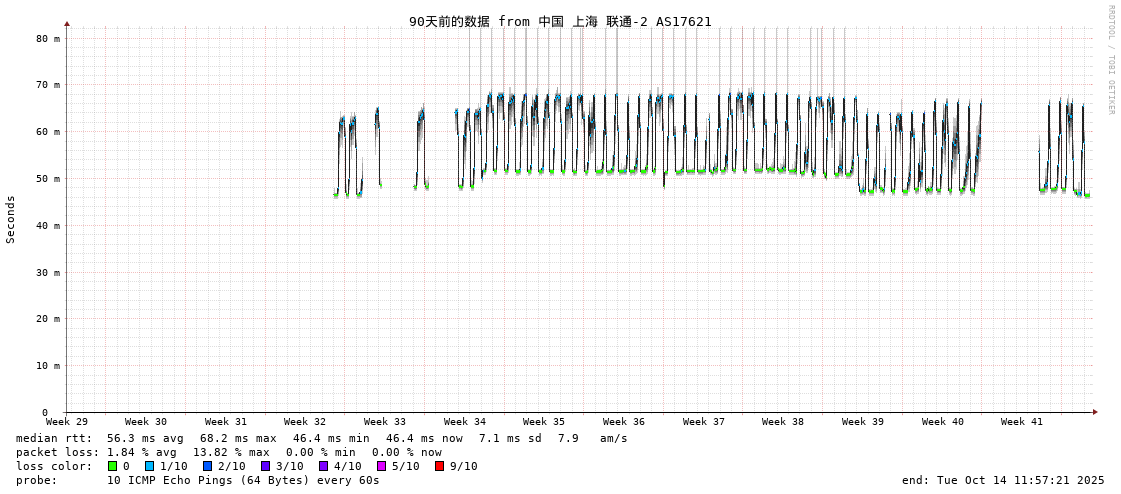Screen dimensions: 1121x494
Task: Select the violet 4/10 loss swatch
Action: click(x=324, y=466)
